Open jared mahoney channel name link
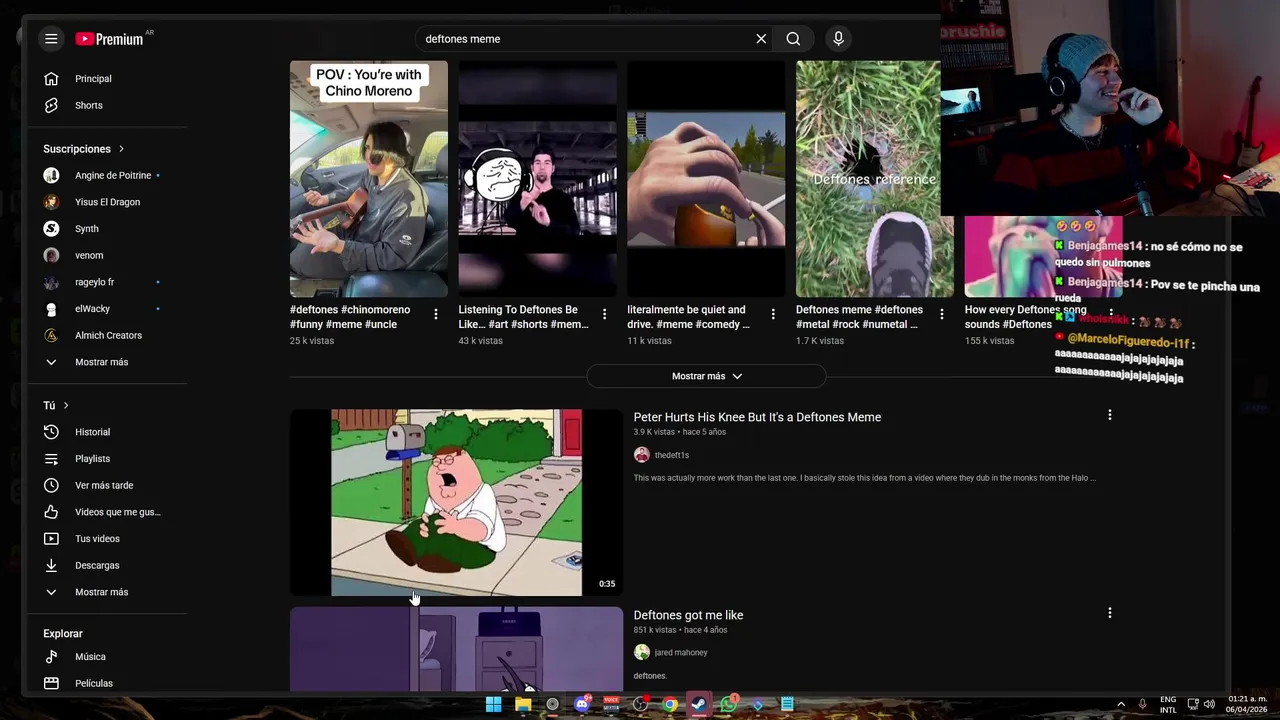 (x=680, y=652)
